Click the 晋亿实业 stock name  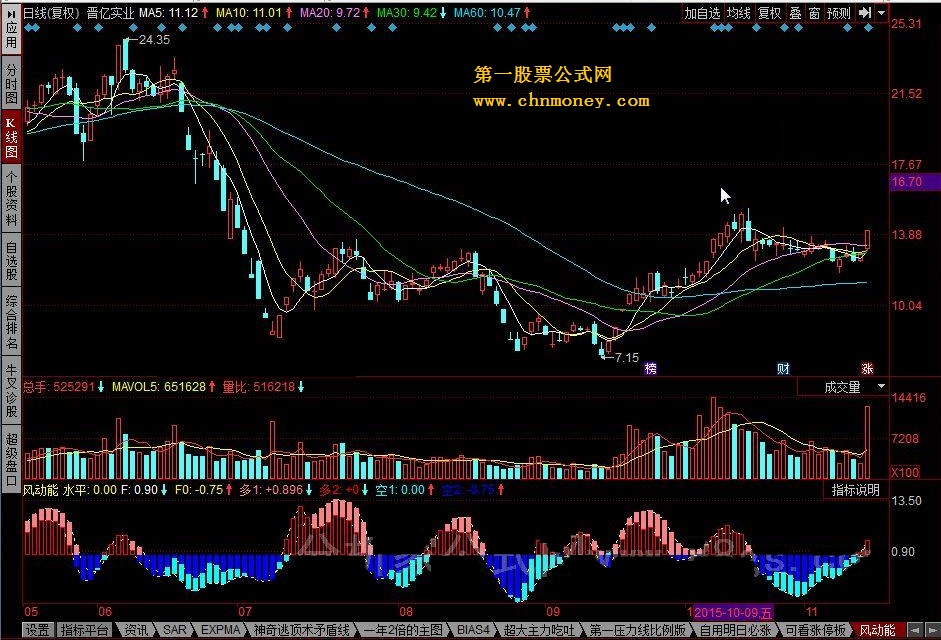tap(110, 13)
